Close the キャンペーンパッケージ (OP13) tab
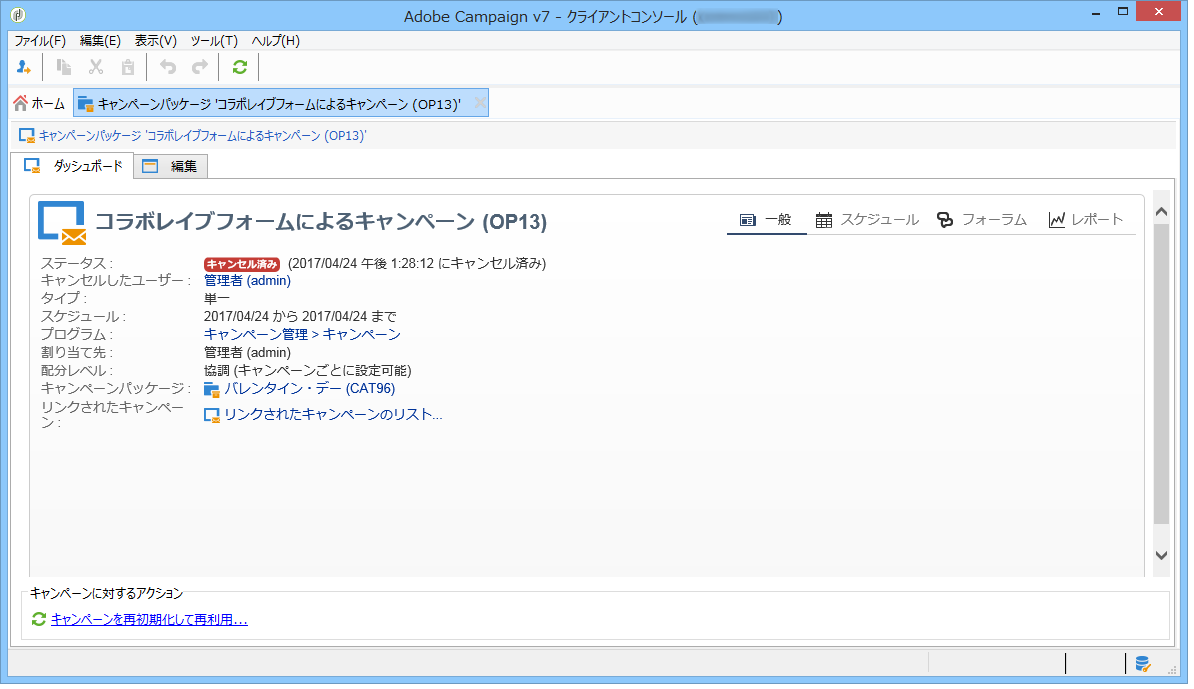This screenshot has width=1194, height=689. [480, 103]
